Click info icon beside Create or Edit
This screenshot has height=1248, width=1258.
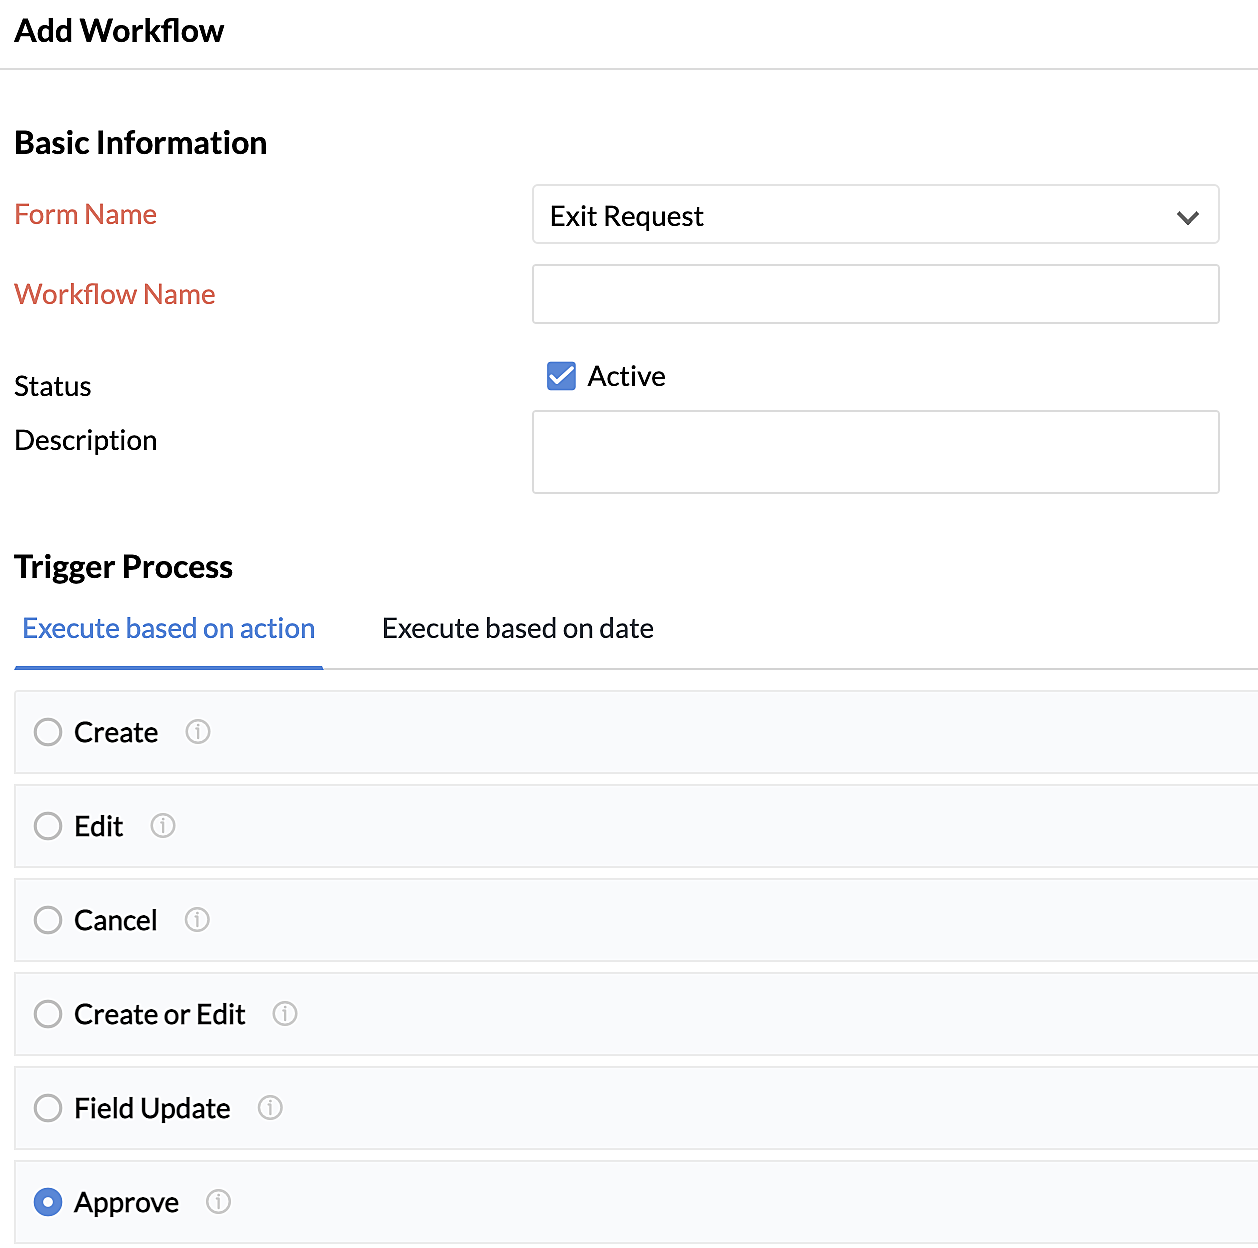[285, 1014]
